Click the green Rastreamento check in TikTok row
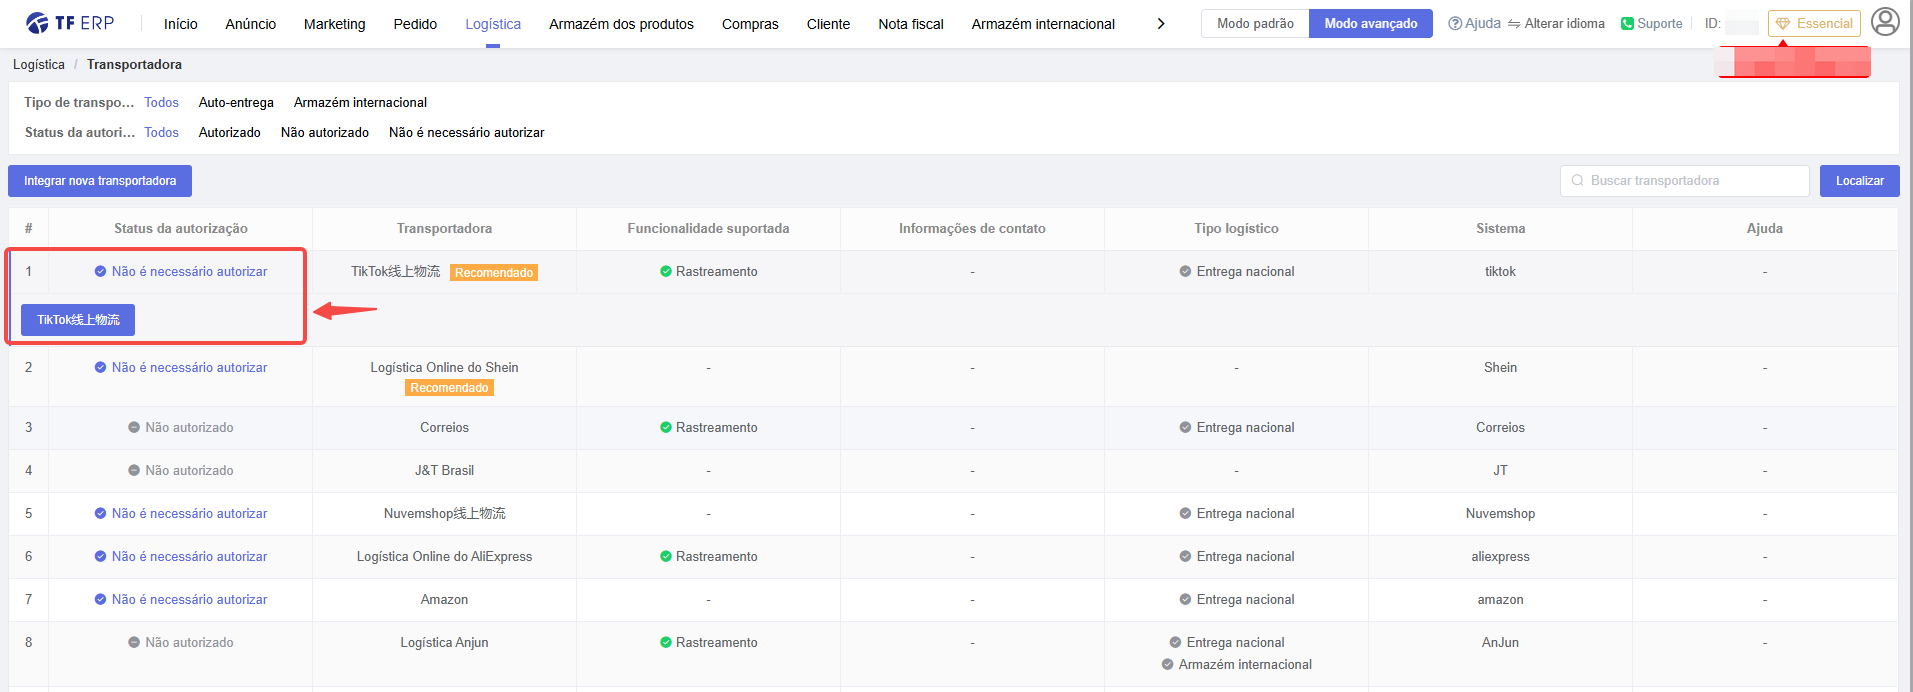This screenshot has height=692, width=1913. pos(665,272)
